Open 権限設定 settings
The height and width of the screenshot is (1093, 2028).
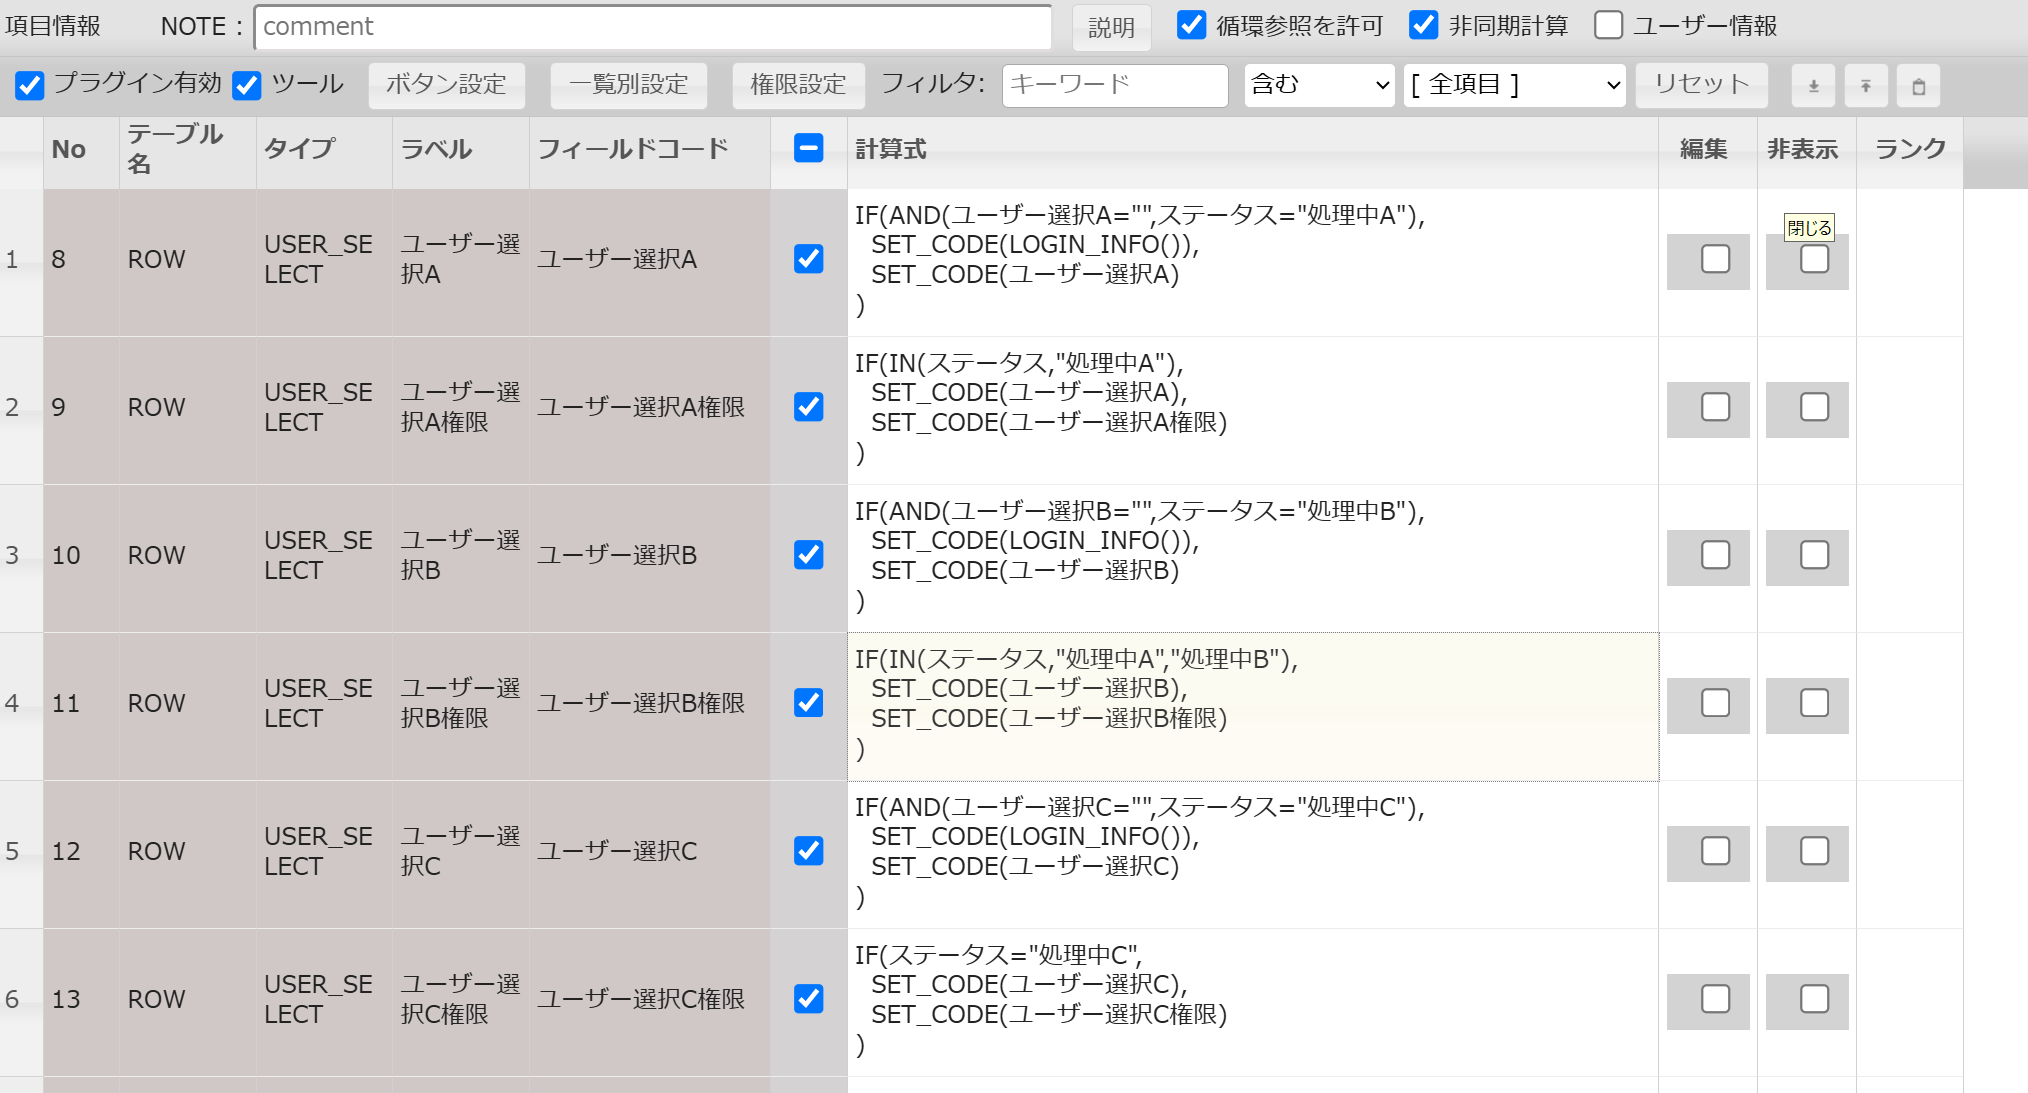(798, 85)
